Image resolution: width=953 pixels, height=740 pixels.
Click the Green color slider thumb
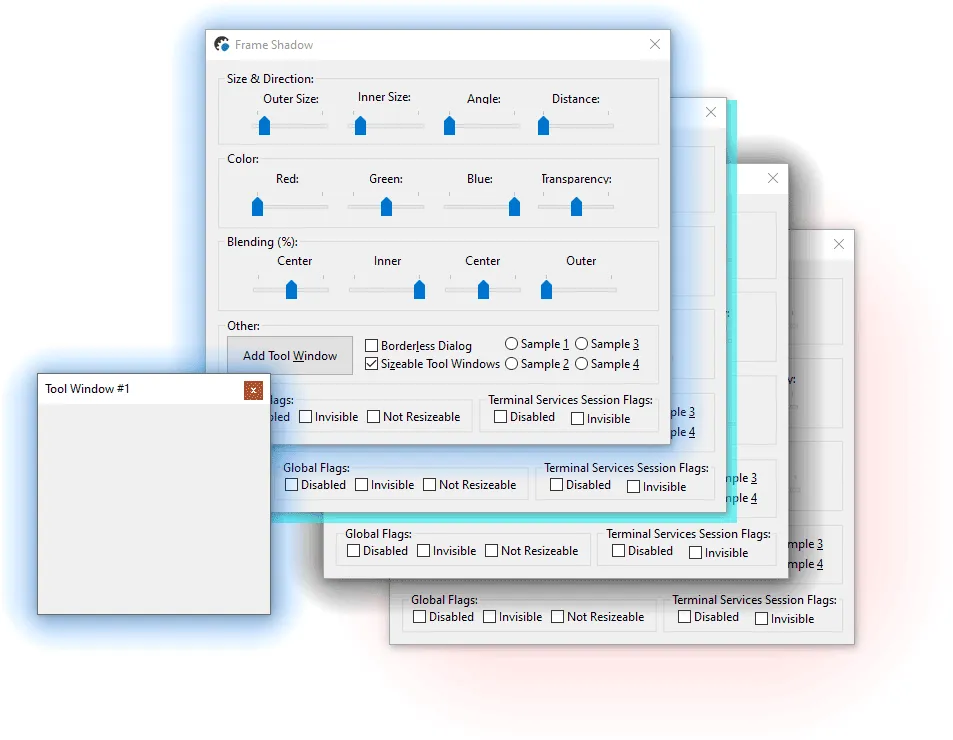pyautogui.click(x=386, y=206)
